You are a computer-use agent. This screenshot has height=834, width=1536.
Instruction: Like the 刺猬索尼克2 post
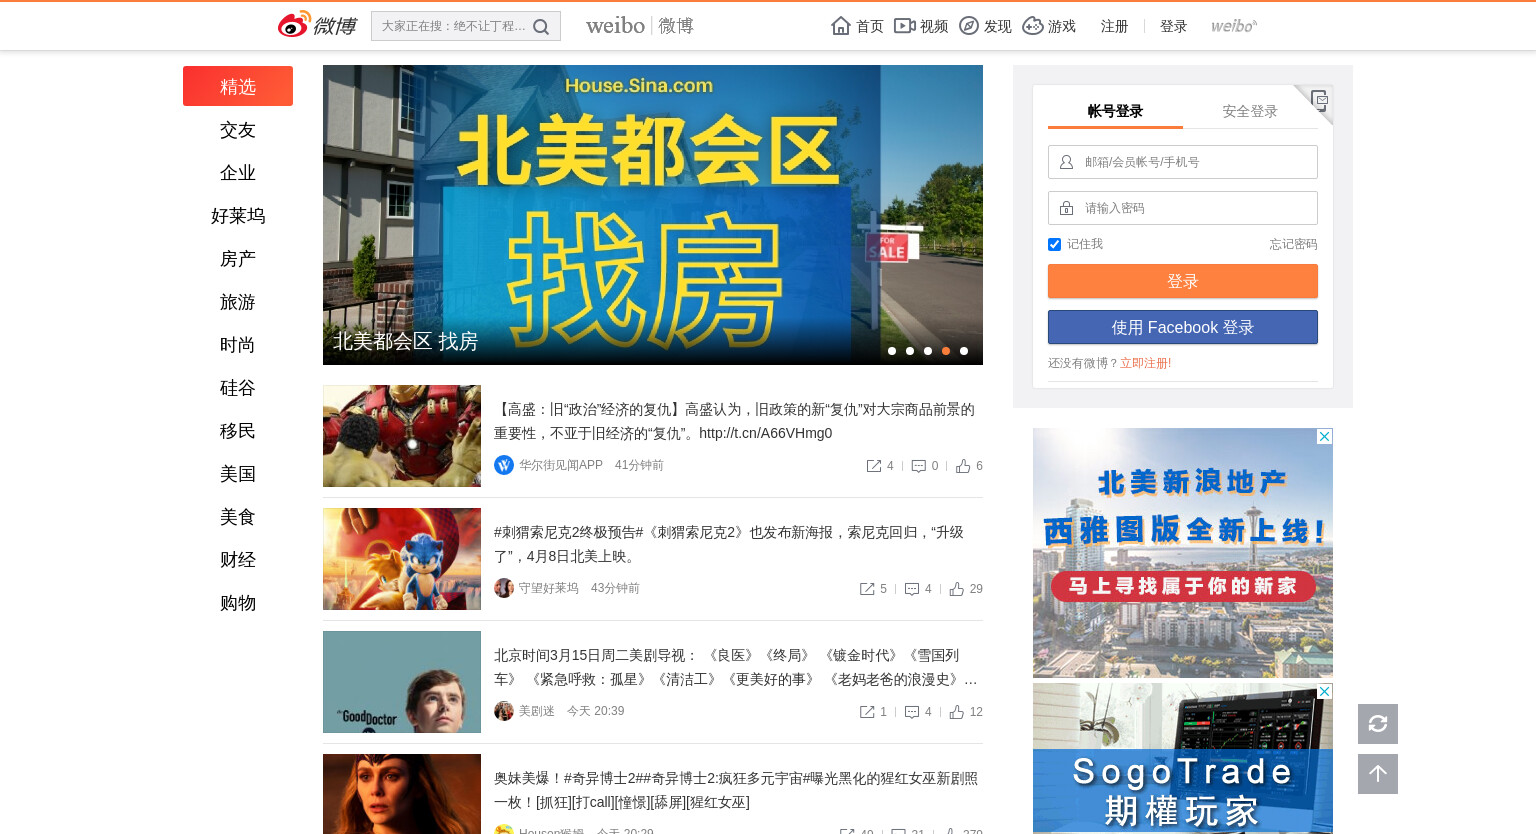coord(957,589)
